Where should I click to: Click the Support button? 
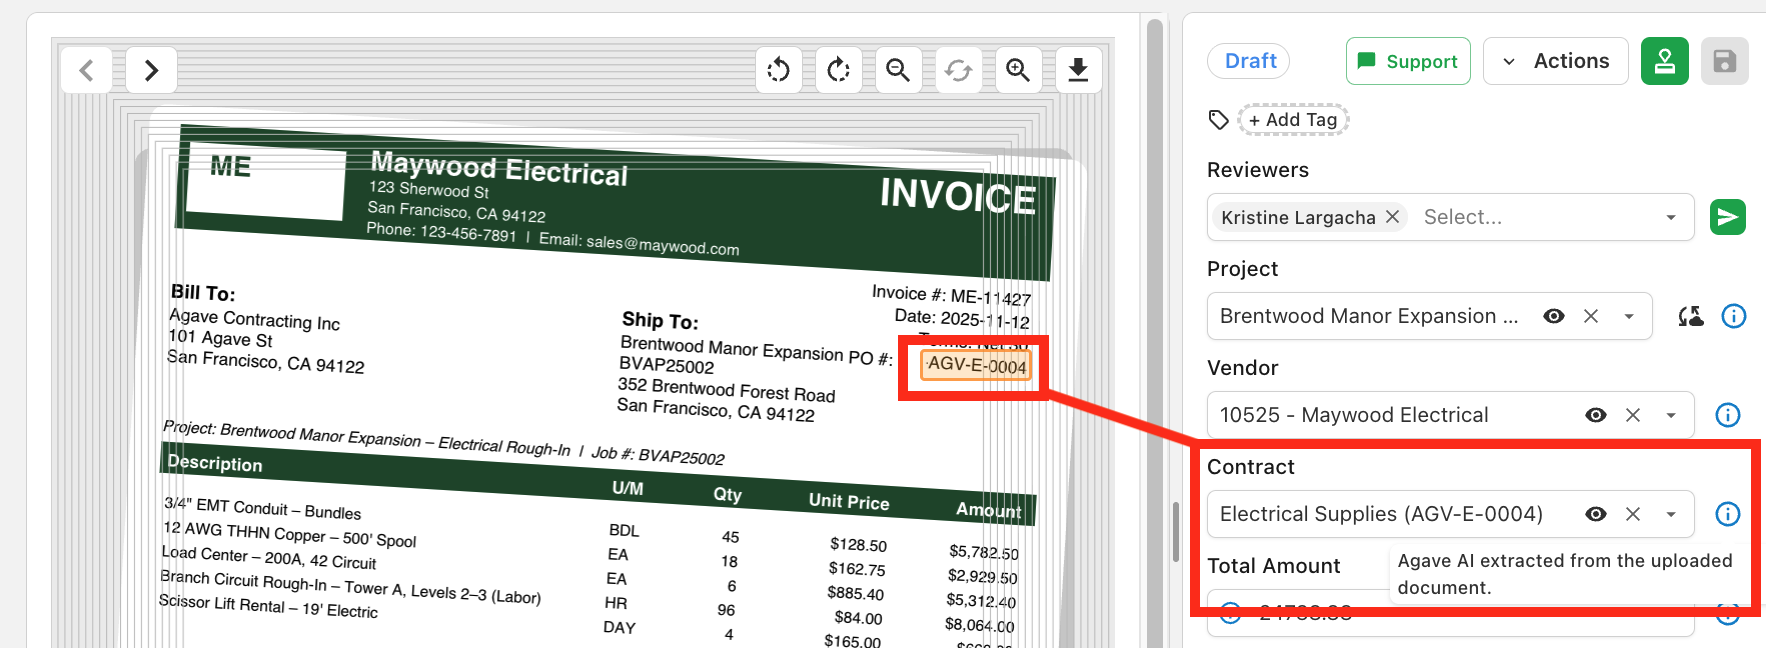1408,61
